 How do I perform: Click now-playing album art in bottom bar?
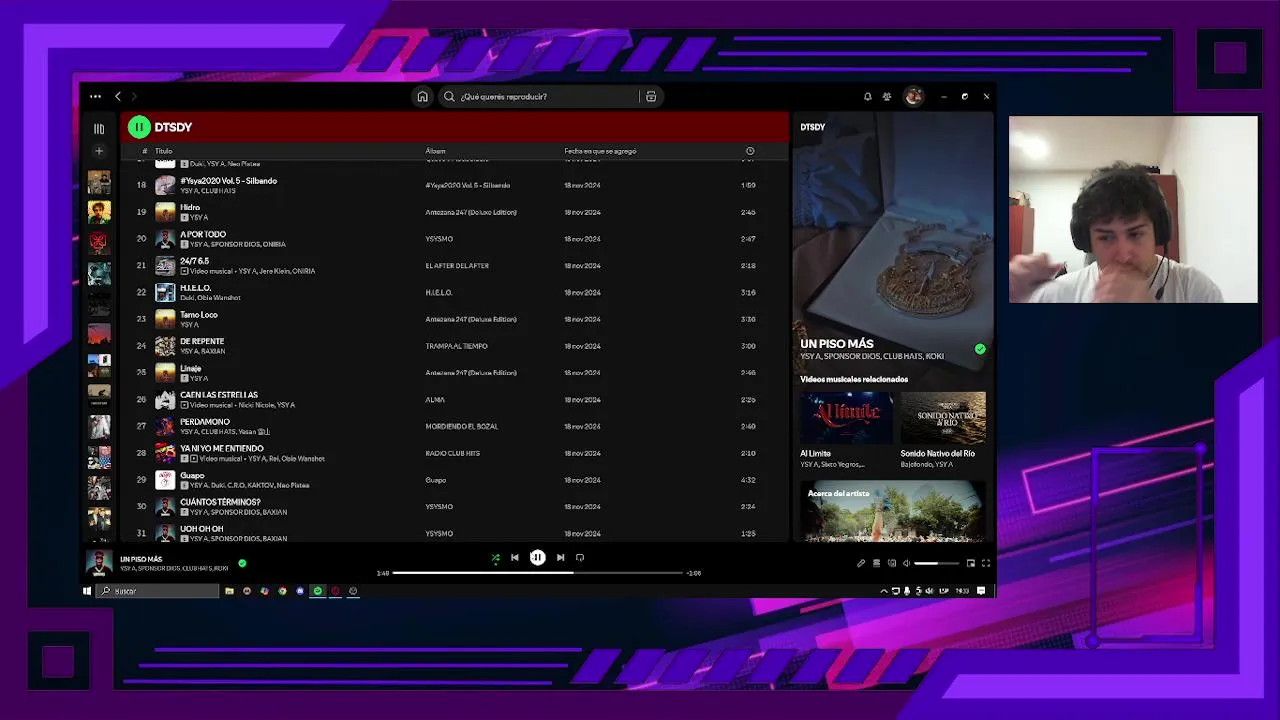click(x=97, y=563)
